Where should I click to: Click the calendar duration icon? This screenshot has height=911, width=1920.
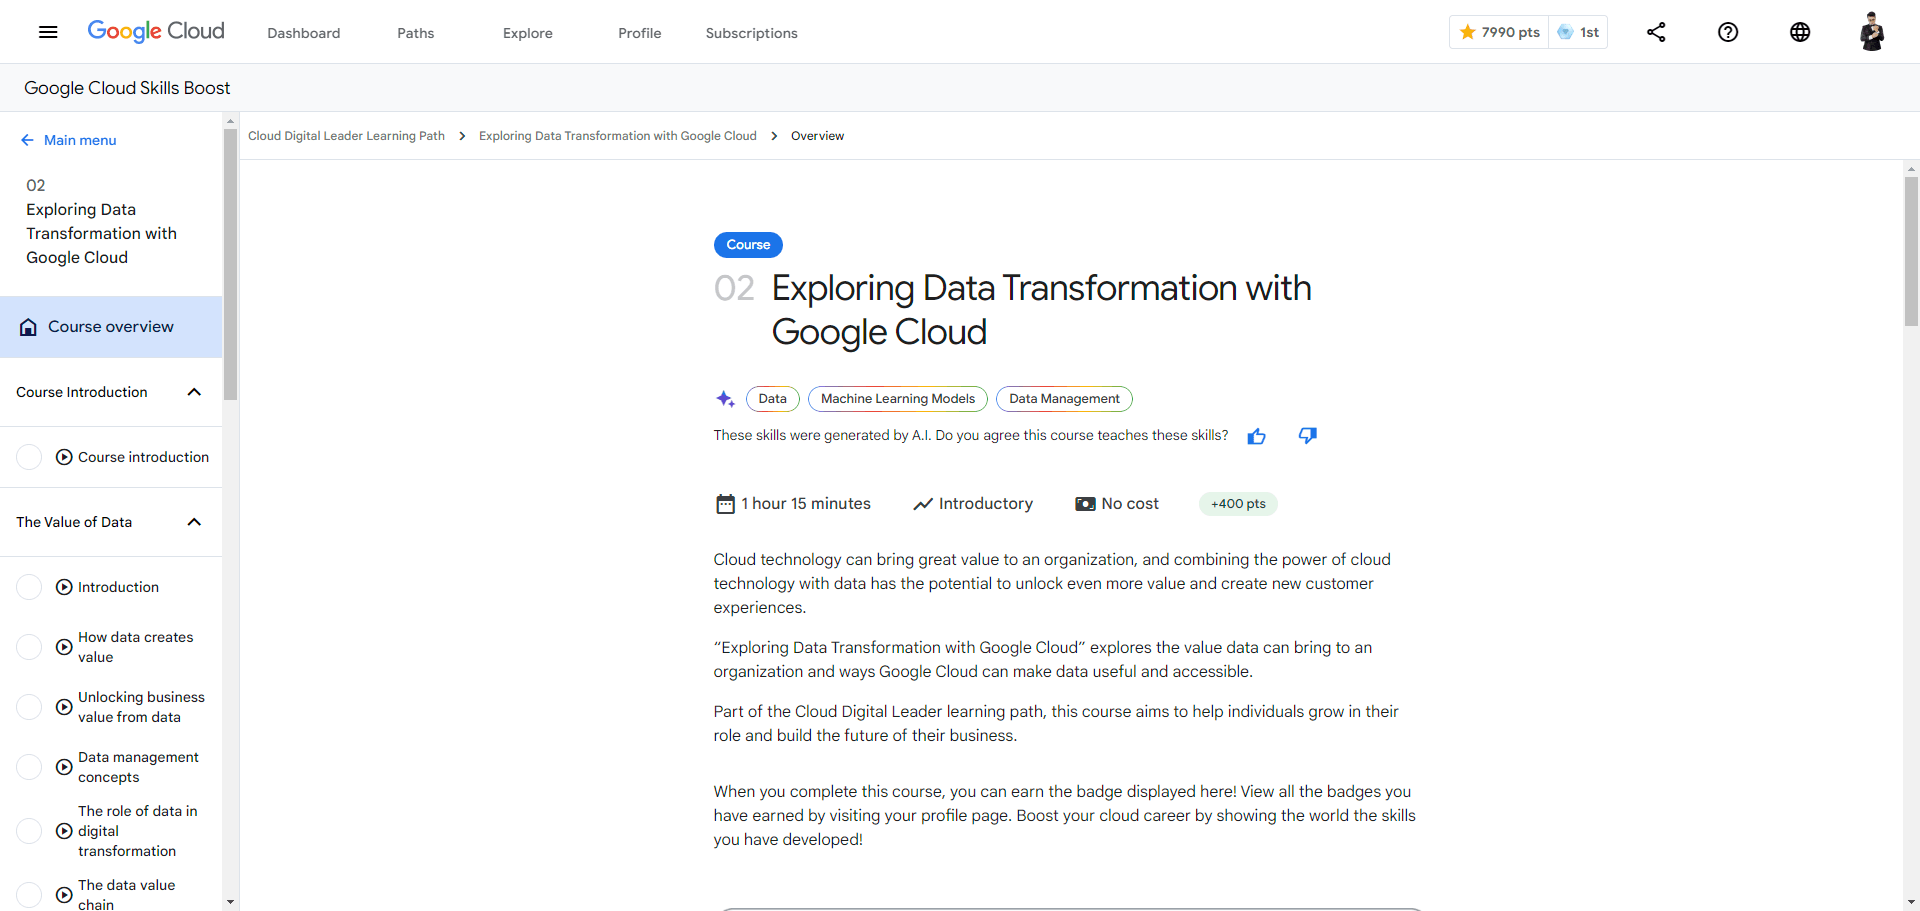[x=725, y=504]
